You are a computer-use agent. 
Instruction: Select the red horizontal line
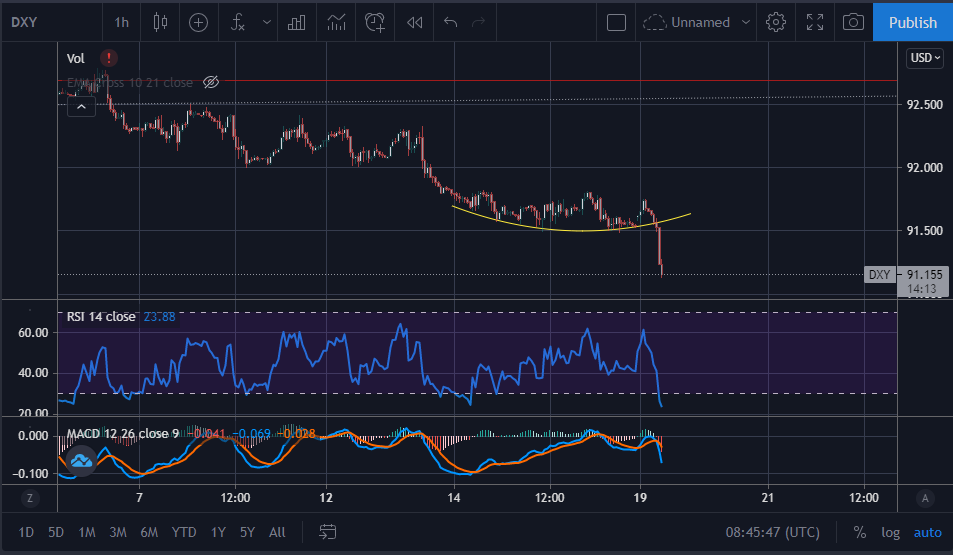[x=477, y=80]
